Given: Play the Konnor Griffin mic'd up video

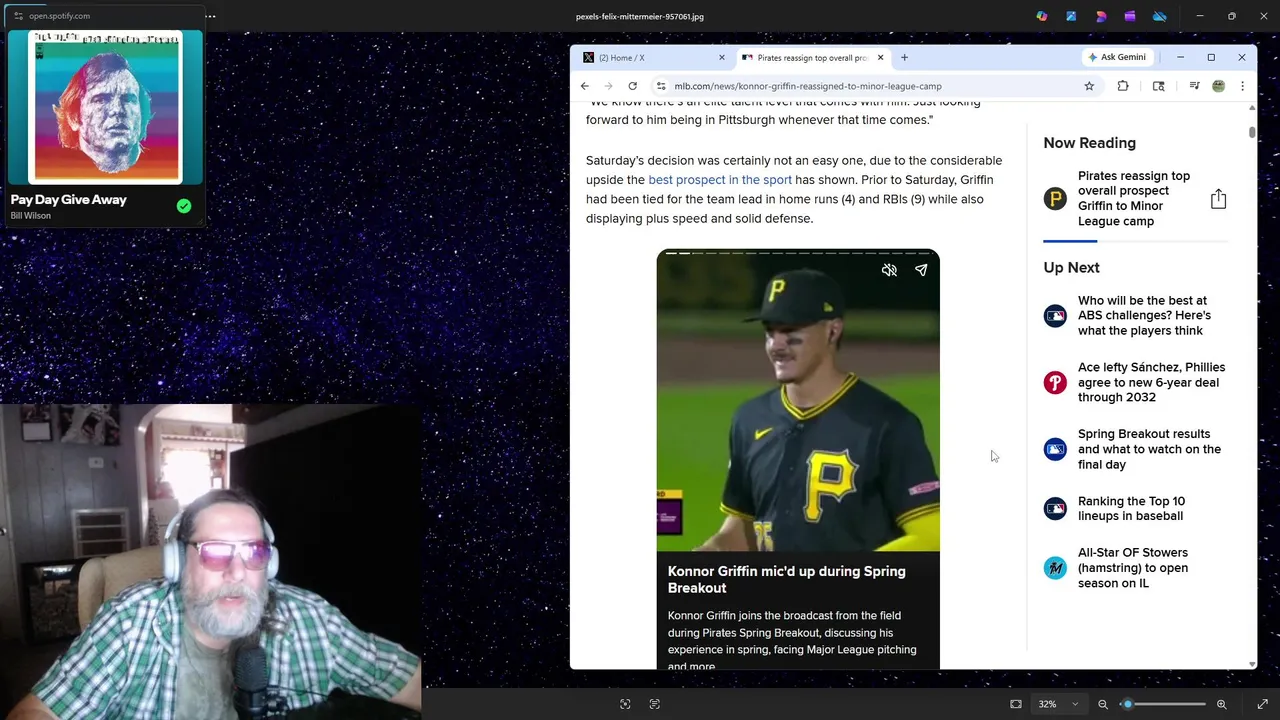Looking at the screenshot, I should (x=798, y=400).
